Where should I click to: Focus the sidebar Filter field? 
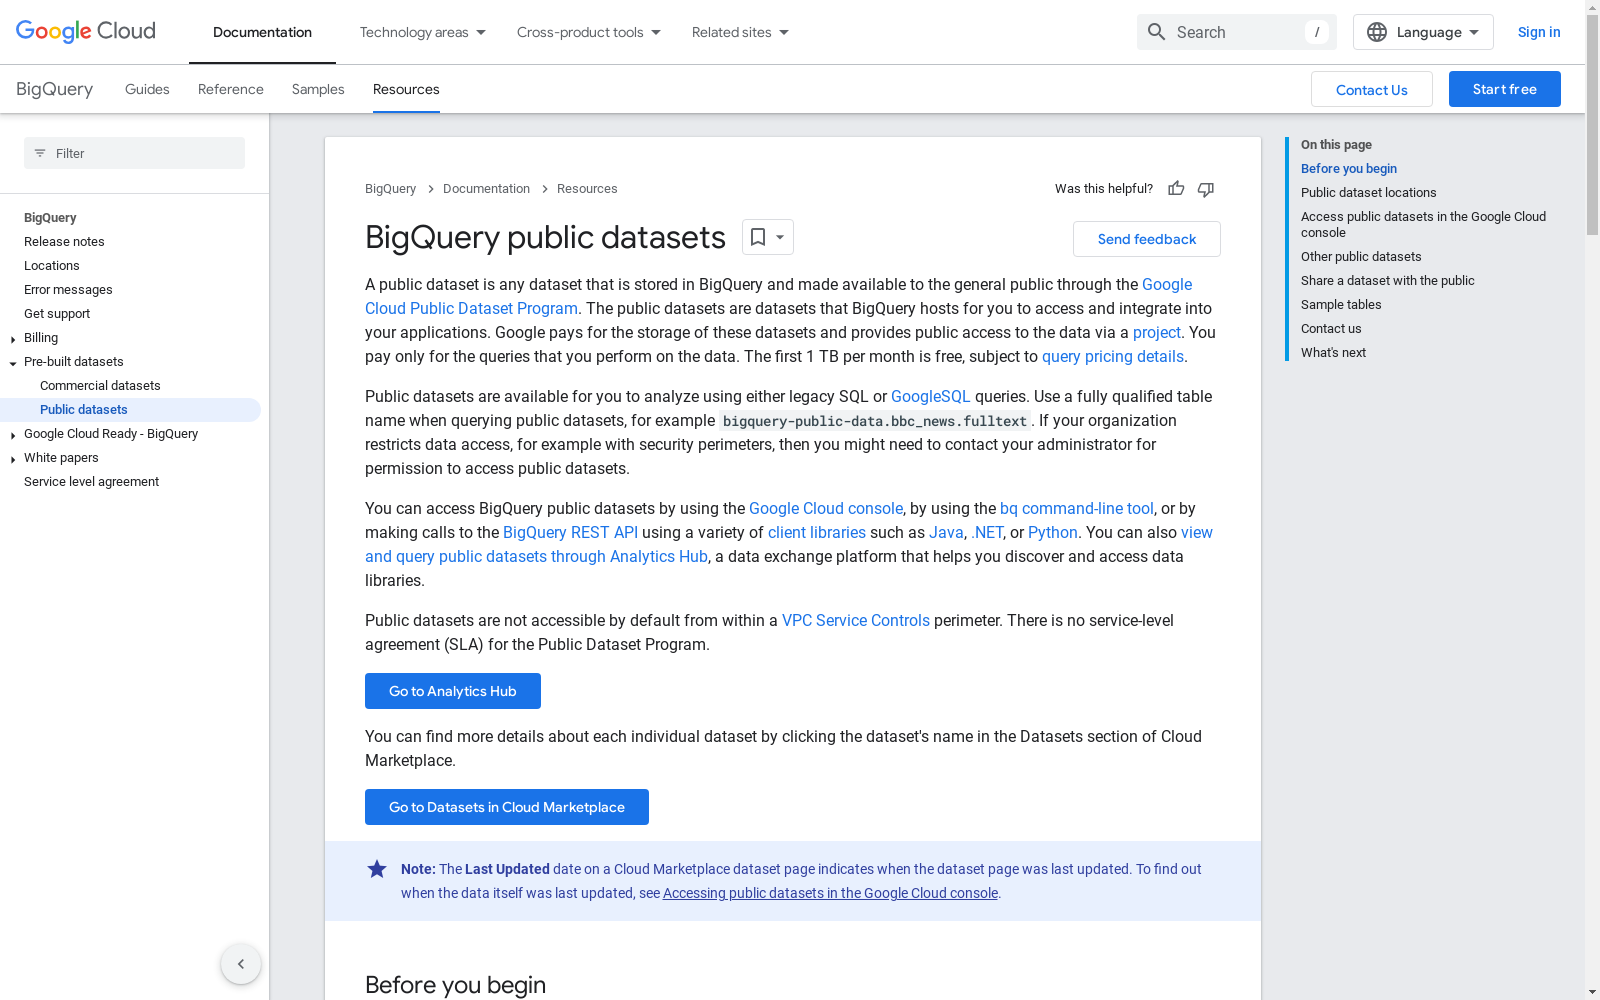click(134, 153)
